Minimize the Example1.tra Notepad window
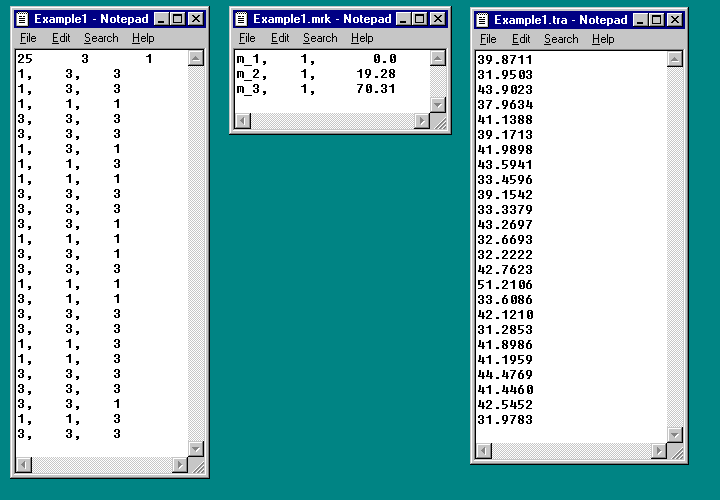This screenshot has width=720, height=500. pos(645,20)
